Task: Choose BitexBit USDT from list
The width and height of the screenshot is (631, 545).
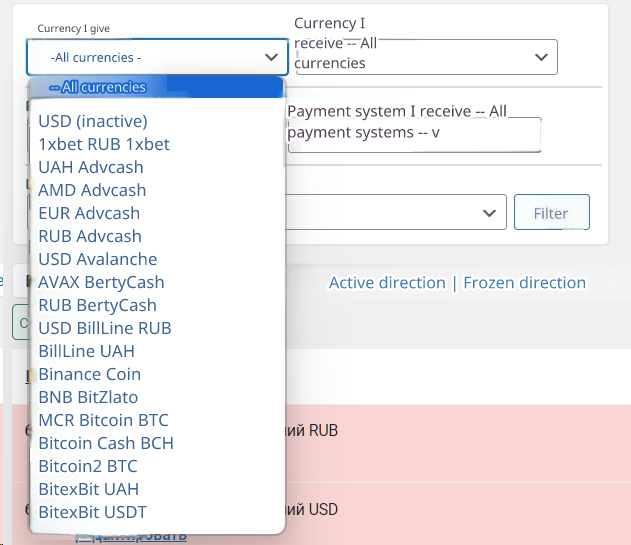Action: tap(93, 512)
